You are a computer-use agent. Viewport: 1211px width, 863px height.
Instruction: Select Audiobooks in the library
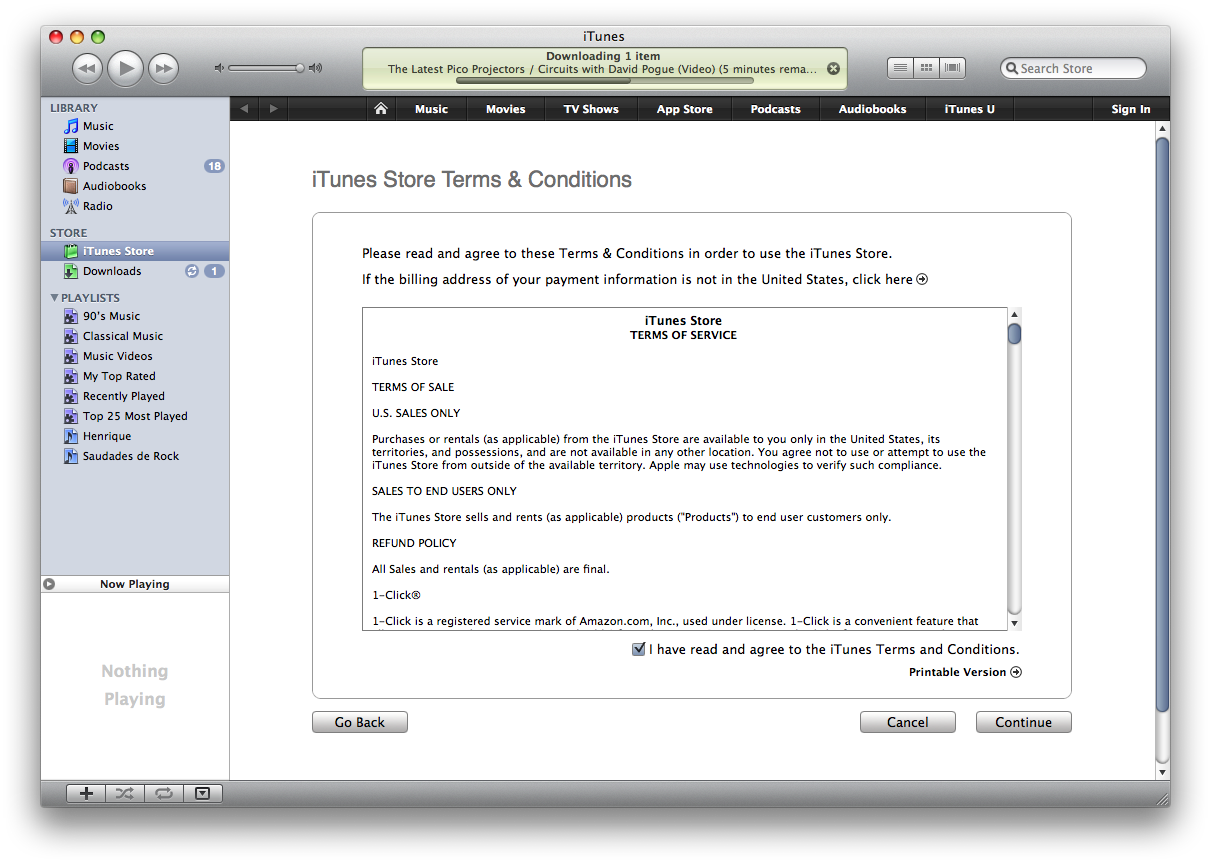135,186
